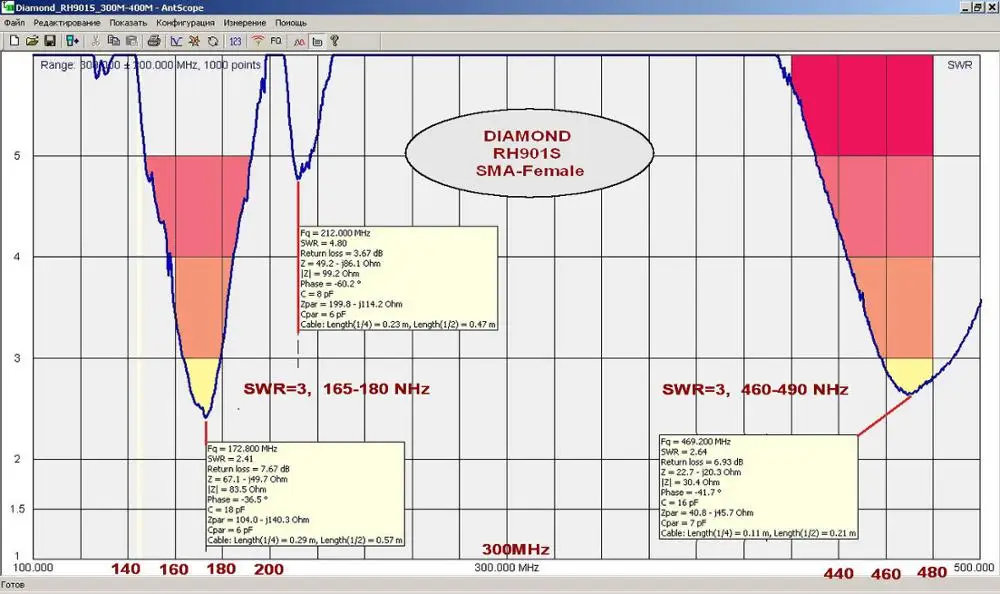The height and width of the screenshot is (594, 1000).
Task: Click the SWR minimum of the 172.8 MHz dip
Action: (205, 418)
